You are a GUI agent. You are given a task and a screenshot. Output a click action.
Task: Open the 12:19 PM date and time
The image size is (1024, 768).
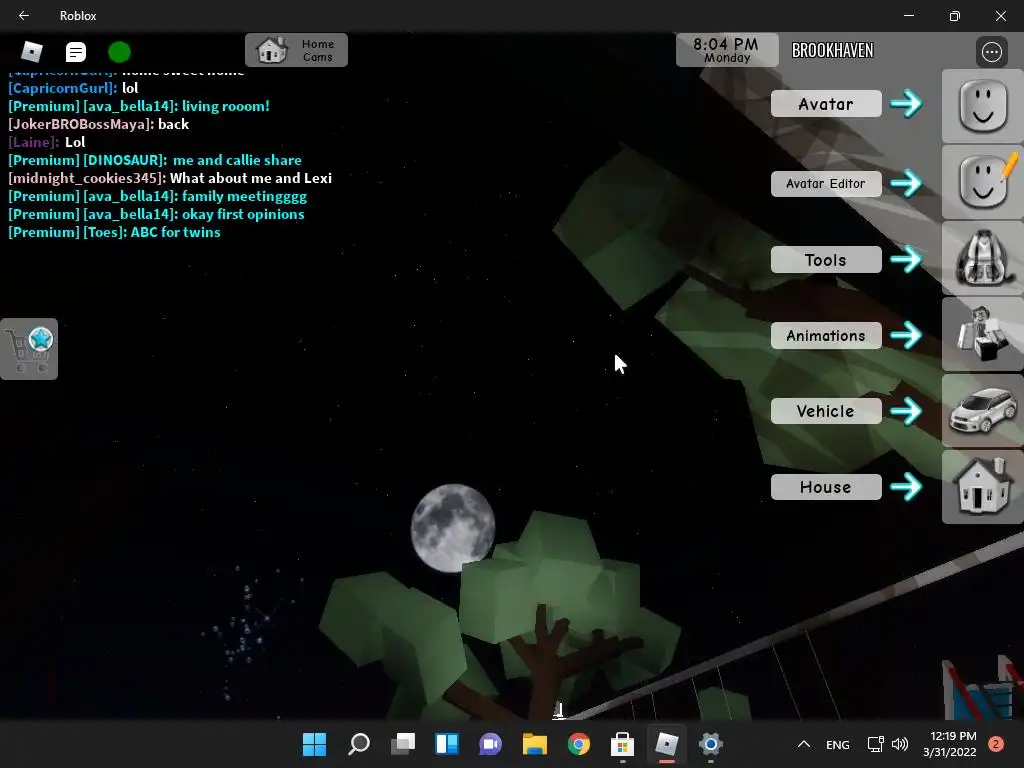tap(950, 744)
